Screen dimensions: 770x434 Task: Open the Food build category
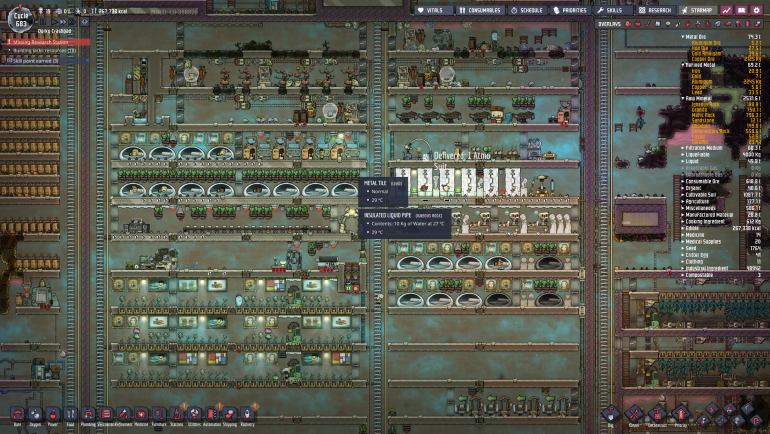pyautogui.click(x=70, y=415)
